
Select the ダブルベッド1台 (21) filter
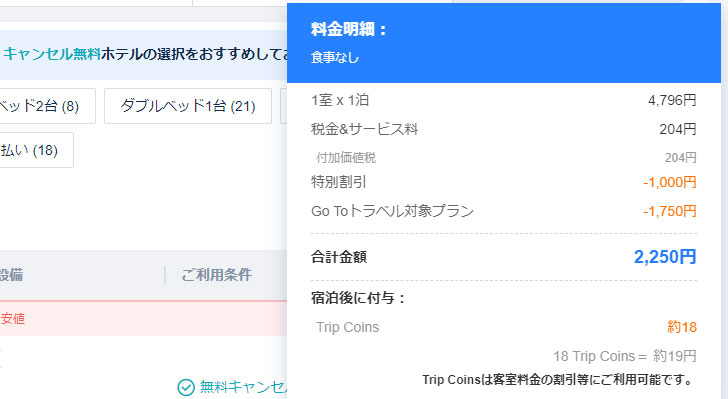click(x=188, y=106)
